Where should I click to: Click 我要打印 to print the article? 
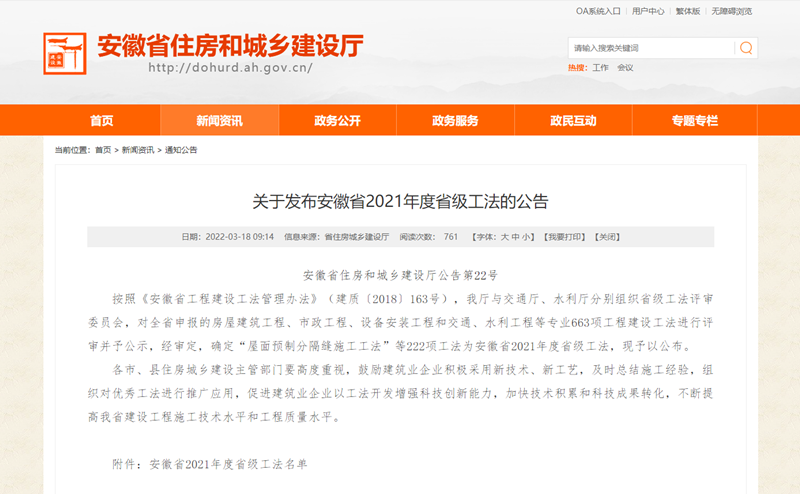tap(564, 237)
